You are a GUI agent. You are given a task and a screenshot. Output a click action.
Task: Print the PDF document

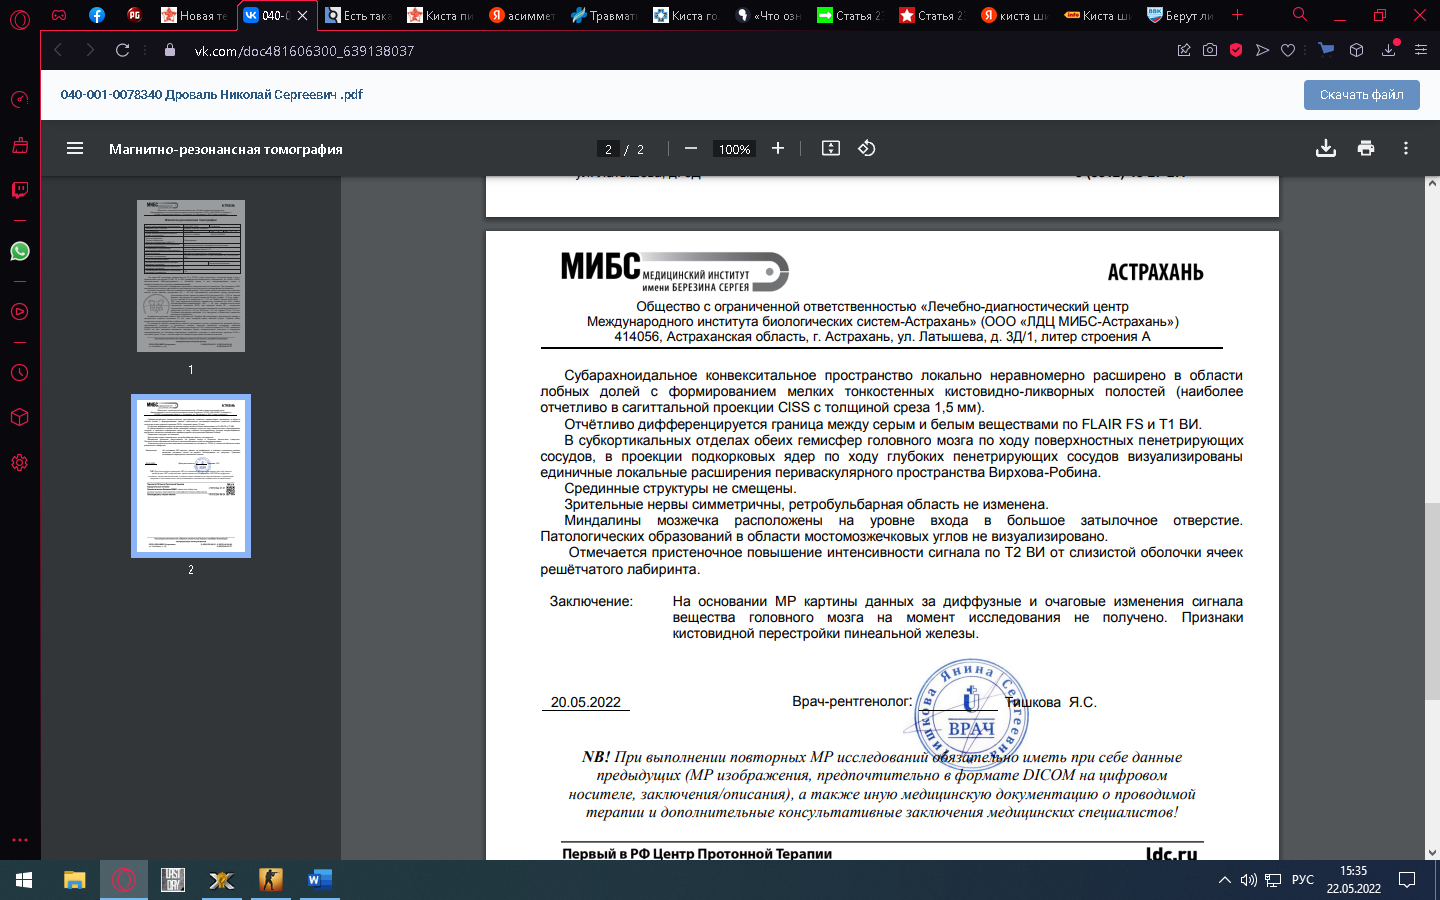1366,149
